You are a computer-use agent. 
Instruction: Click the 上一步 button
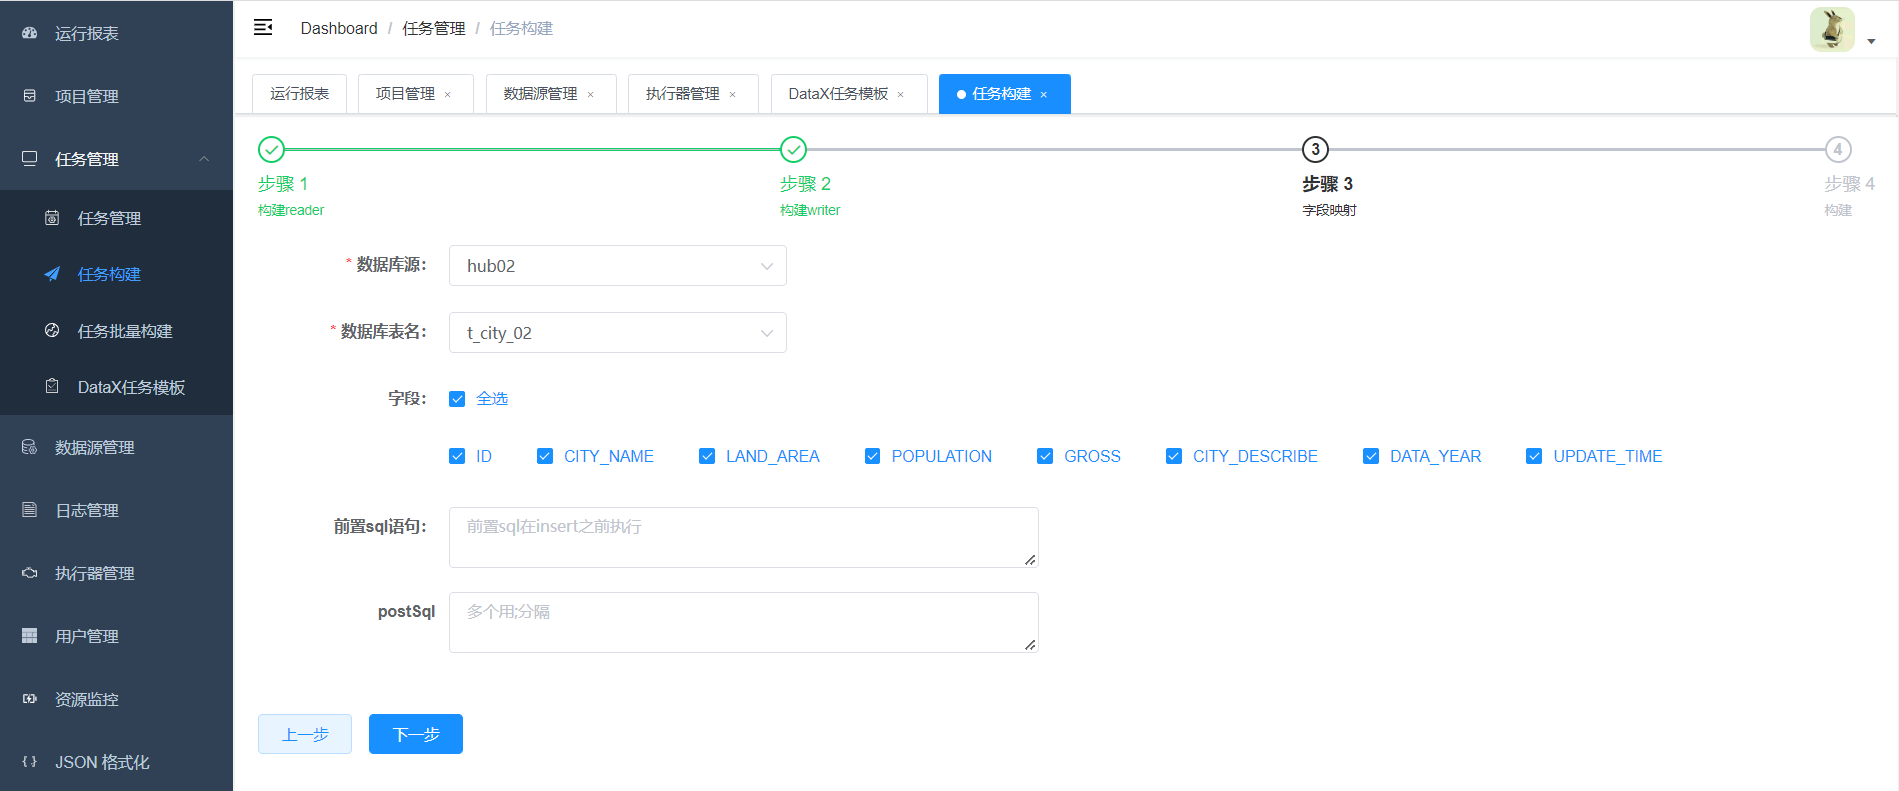pos(305,734)
